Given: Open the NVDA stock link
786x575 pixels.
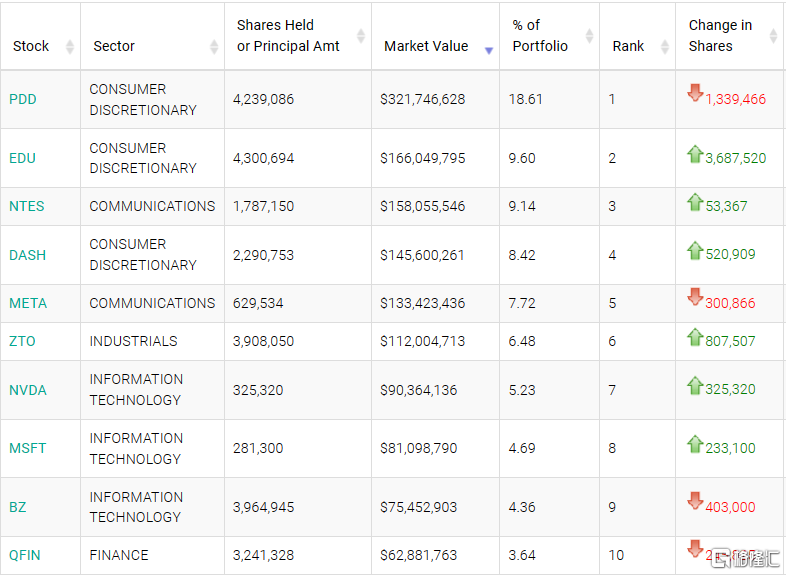Looking at the screenshot, I should [28, 390].
